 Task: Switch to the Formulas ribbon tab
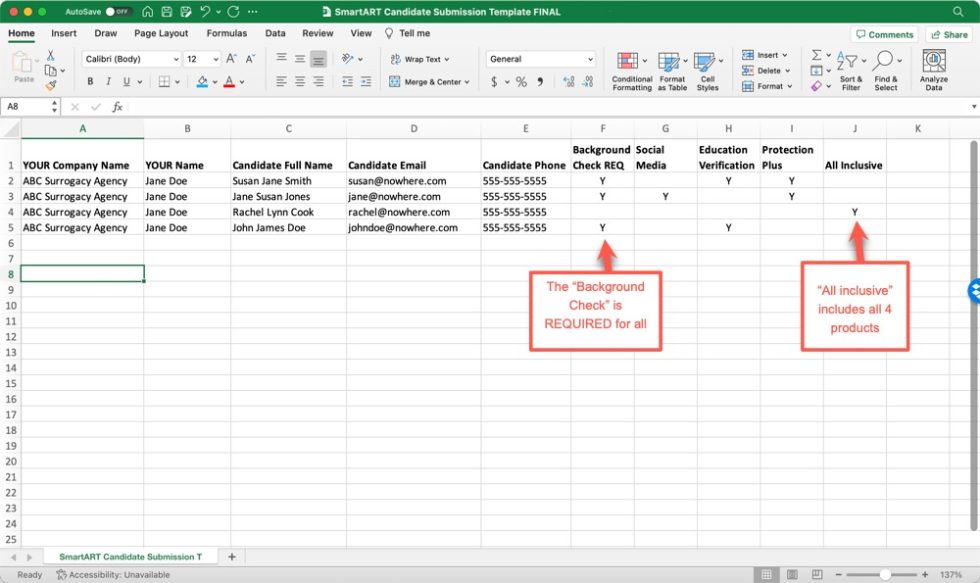pos(226,33)
